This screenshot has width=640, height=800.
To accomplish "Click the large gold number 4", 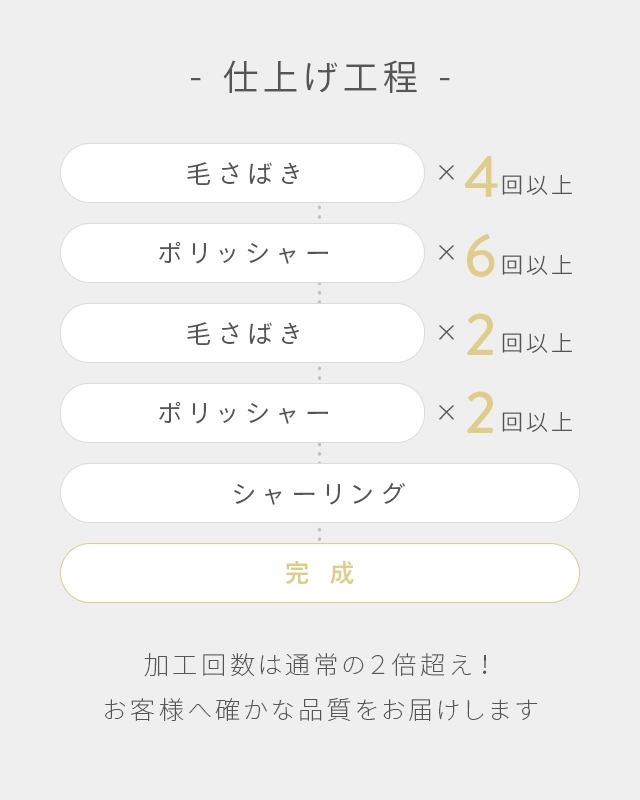I will click(481, 178).
